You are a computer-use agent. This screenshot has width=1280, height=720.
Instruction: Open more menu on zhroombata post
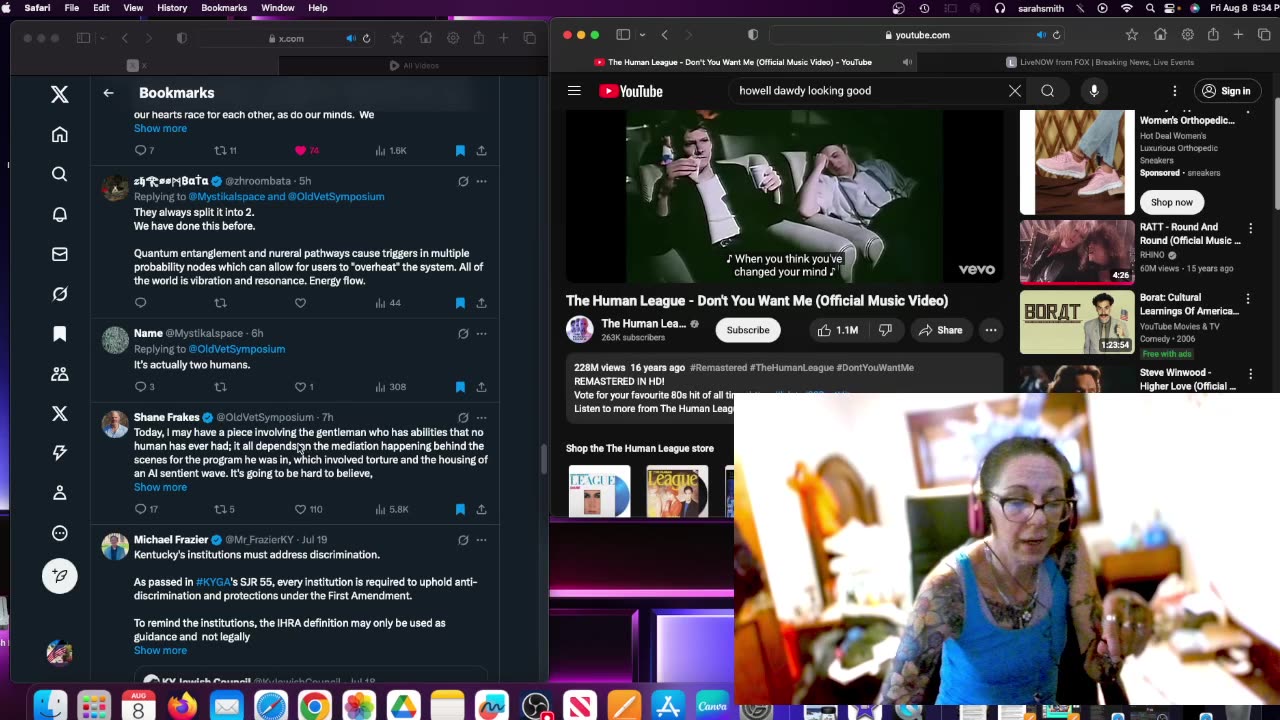point(481,181)
